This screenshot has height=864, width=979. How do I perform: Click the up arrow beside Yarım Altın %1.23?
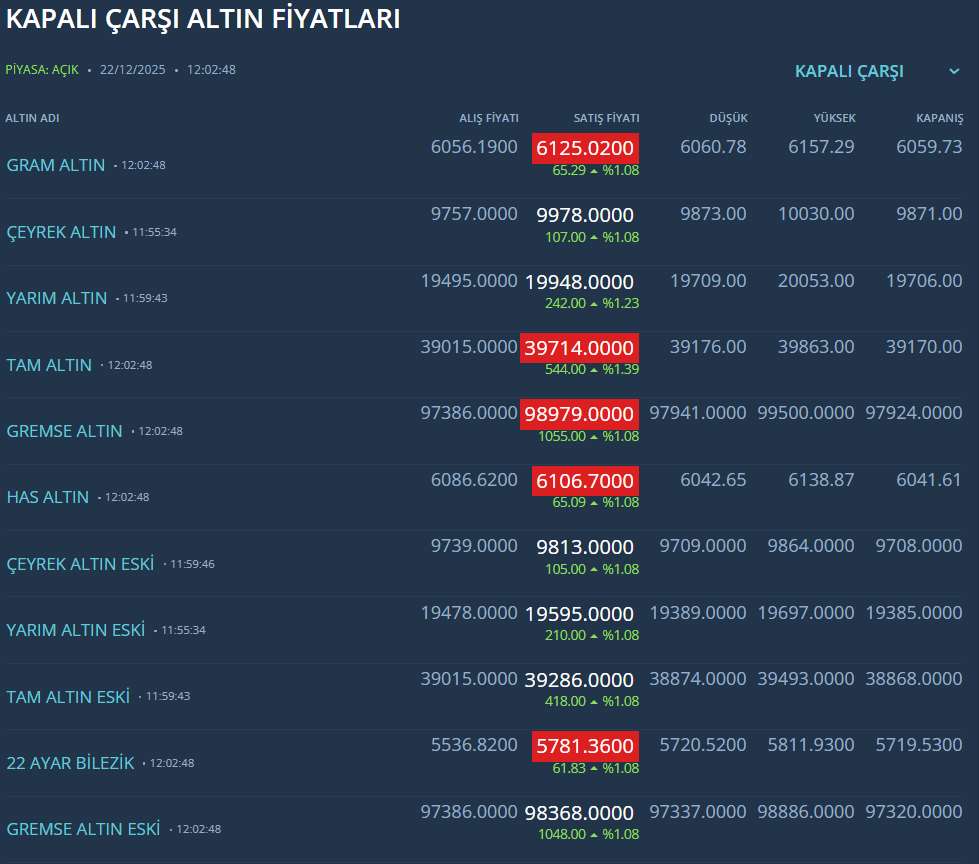594,303
